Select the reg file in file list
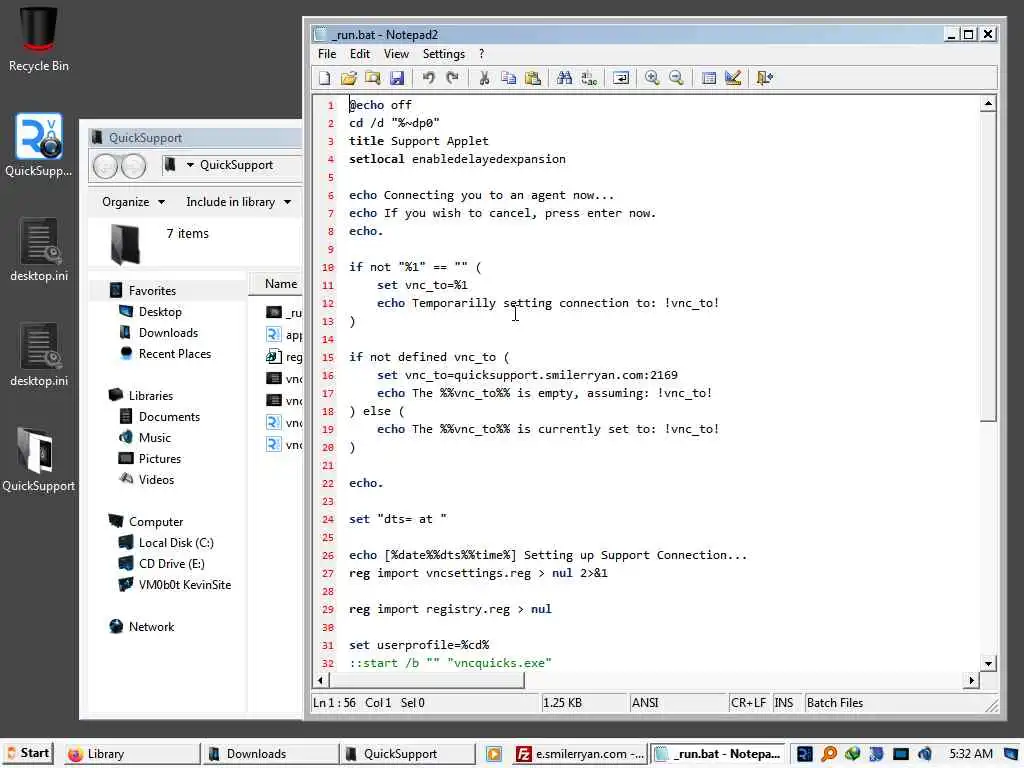The height and width of the screenshot is (768, 1024). (x=285, y=357)
